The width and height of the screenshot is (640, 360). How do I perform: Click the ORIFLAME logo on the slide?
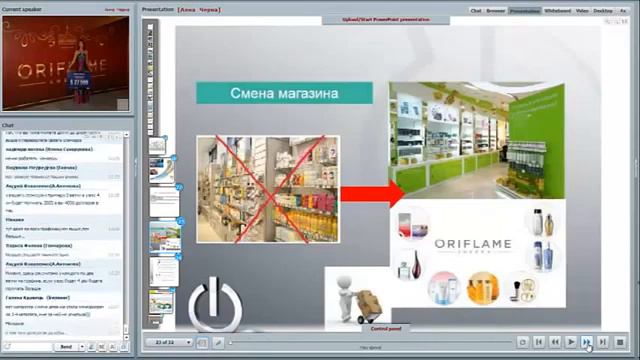pyautogui.click(x=473, y=245)
